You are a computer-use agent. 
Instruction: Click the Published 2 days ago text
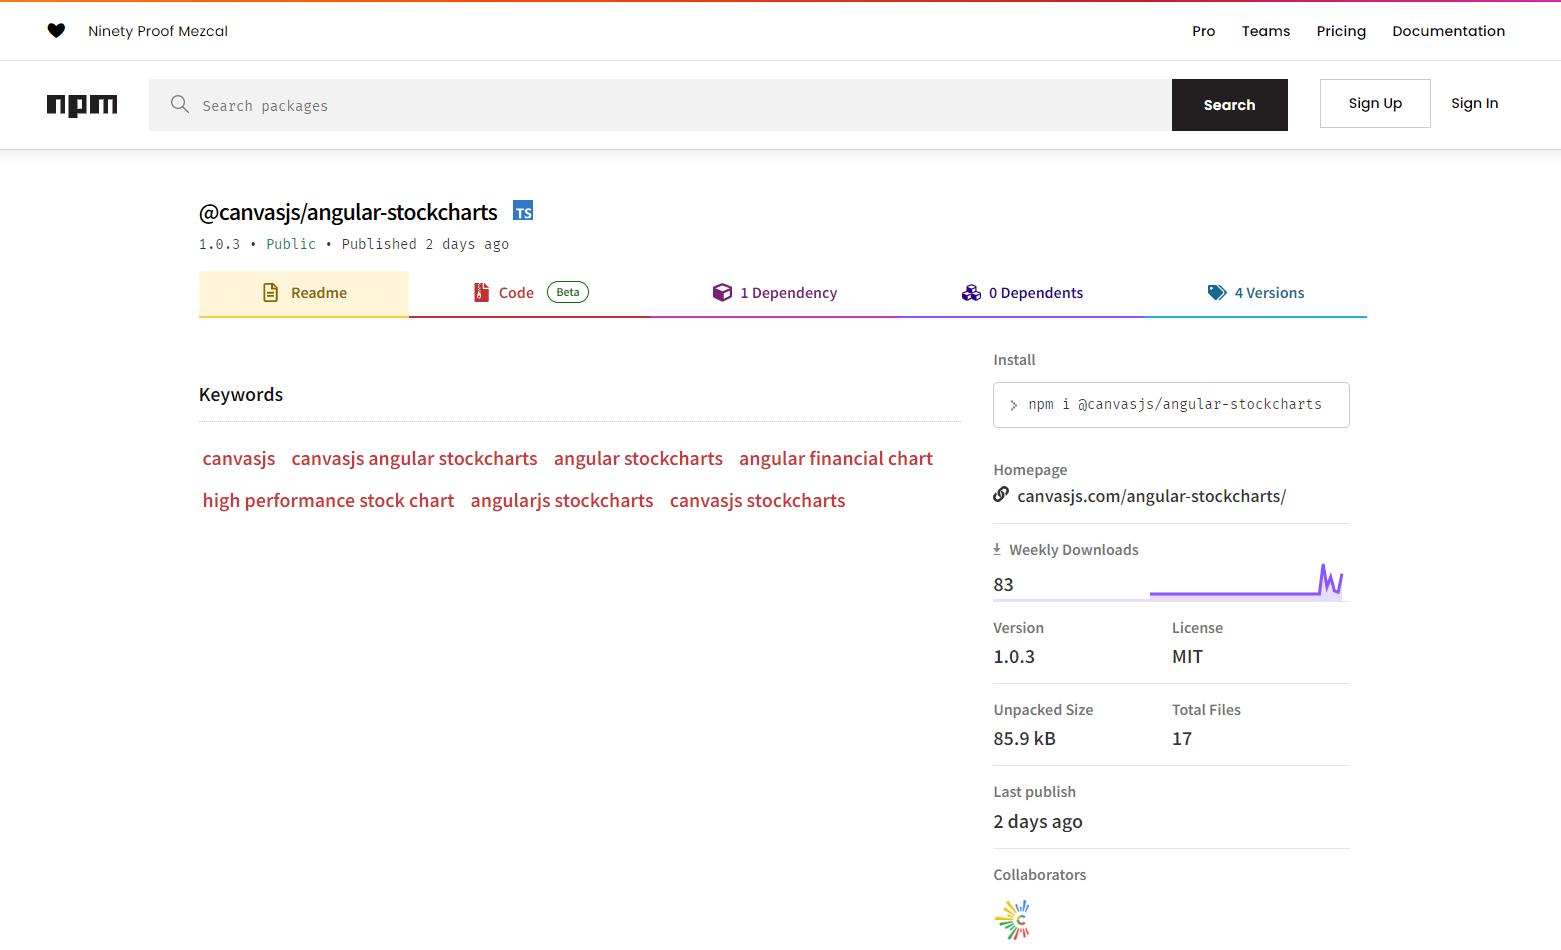[425, 244]
